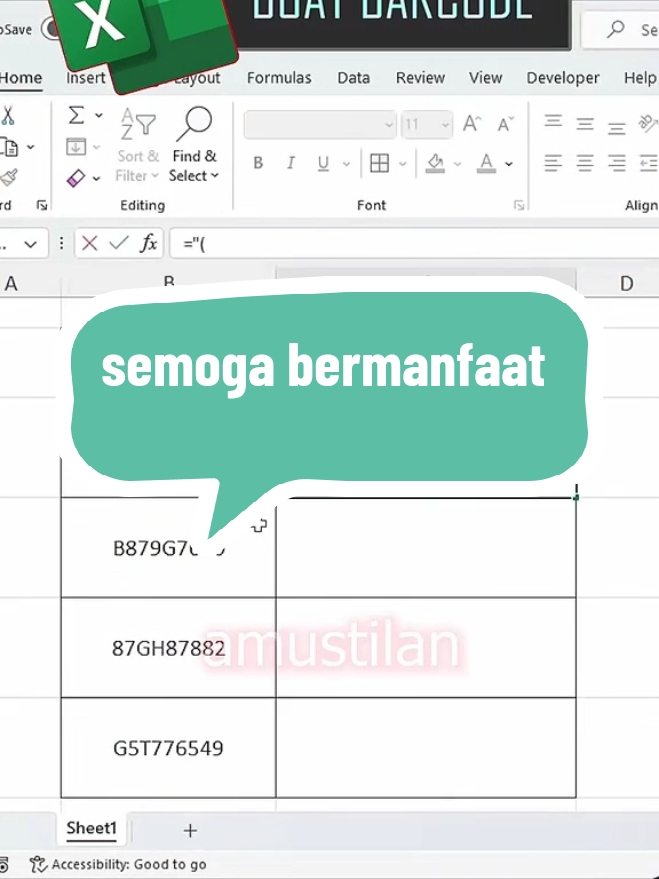The image size is (659, 879).
Task: Cancel formula entry with X
Action: tap(90, 243)
